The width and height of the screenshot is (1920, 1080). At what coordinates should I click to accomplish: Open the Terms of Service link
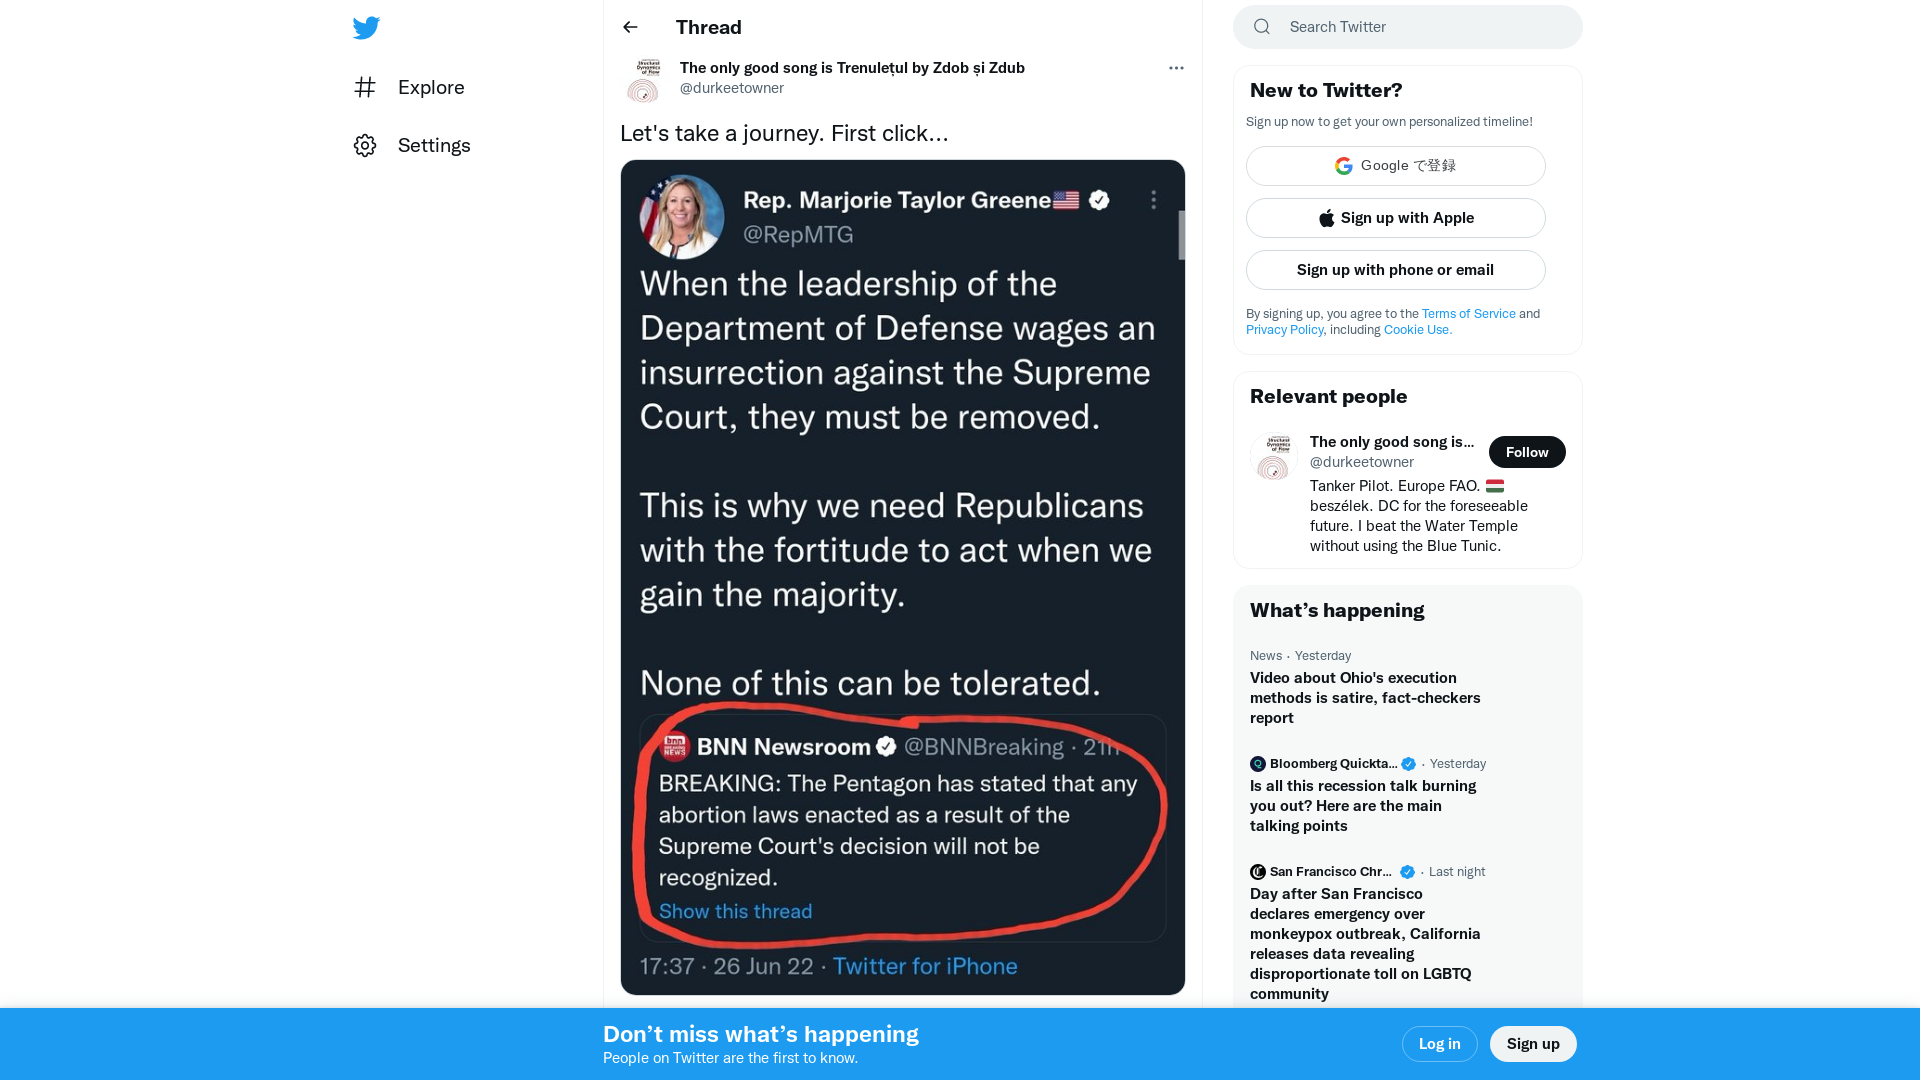pyautogui.click(x=1468, y=314)
